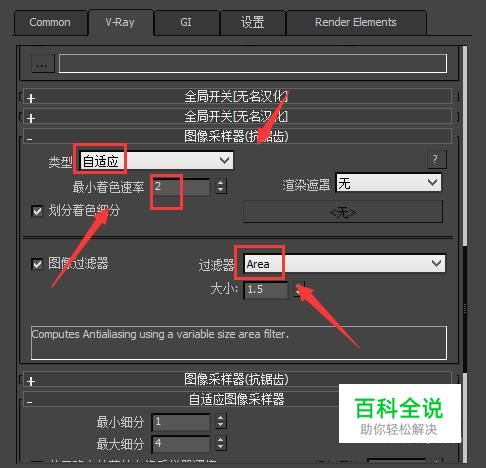Collapse the open 图像采样器(抗锯齿) rollout
This screenshot has height=468, width=486.
[237, 137]
